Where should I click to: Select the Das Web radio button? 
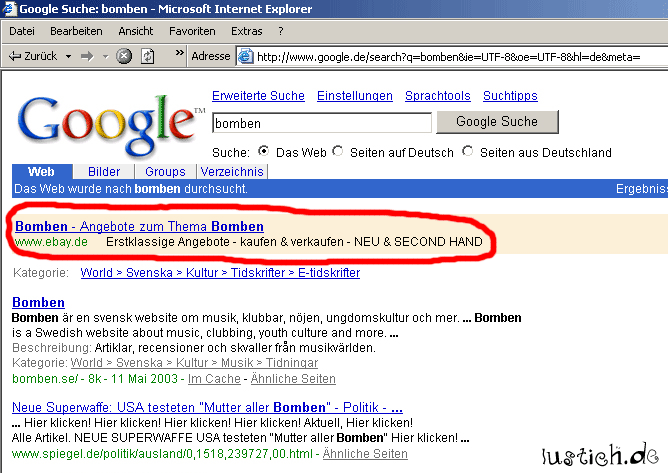[264, 151]
